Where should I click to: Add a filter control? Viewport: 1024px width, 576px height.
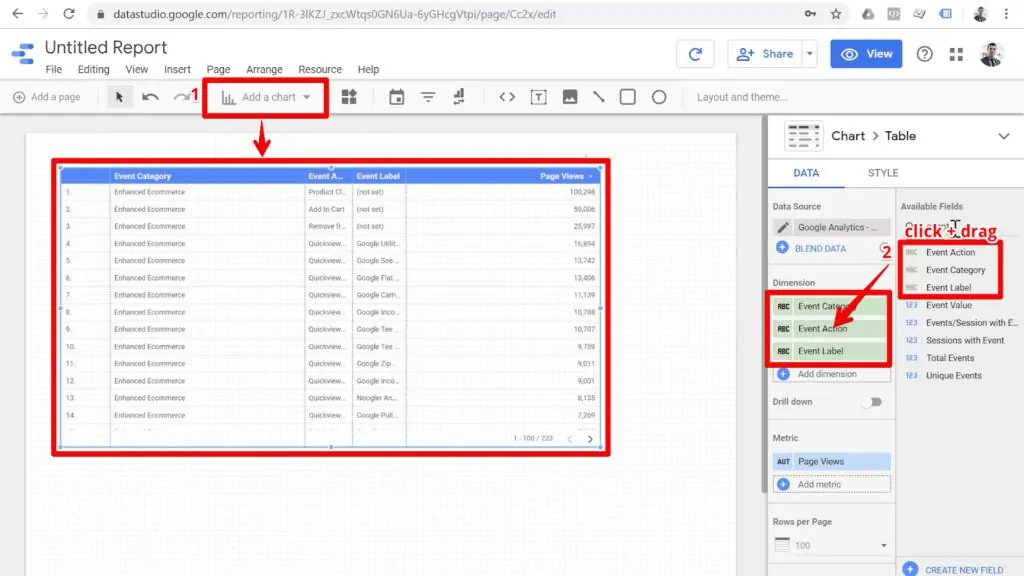click(428, 97)
